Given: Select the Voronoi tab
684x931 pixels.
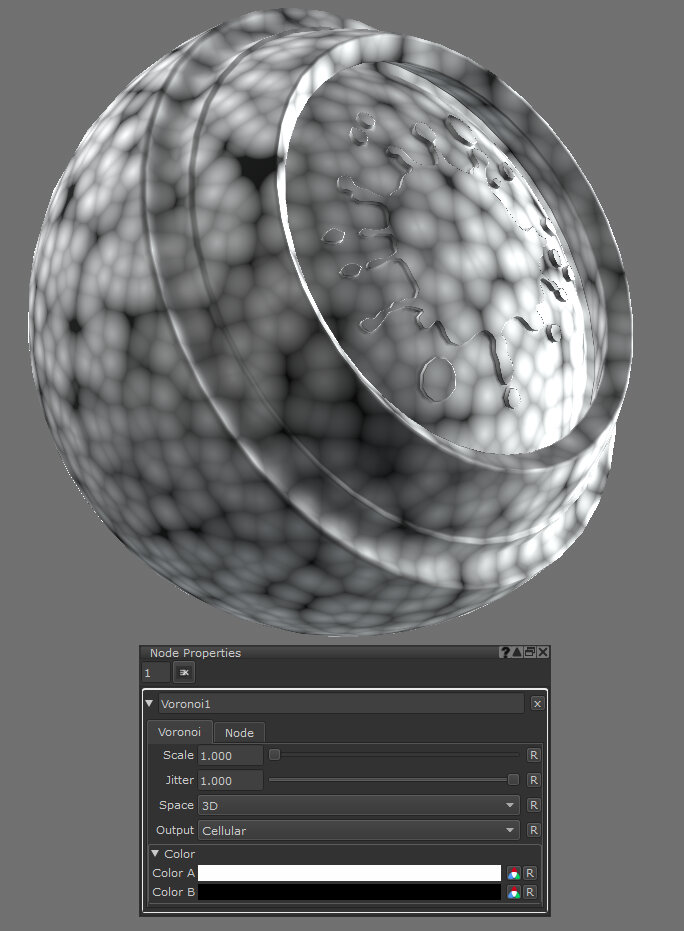Looking at the screenshot, I should click(180, 732).
